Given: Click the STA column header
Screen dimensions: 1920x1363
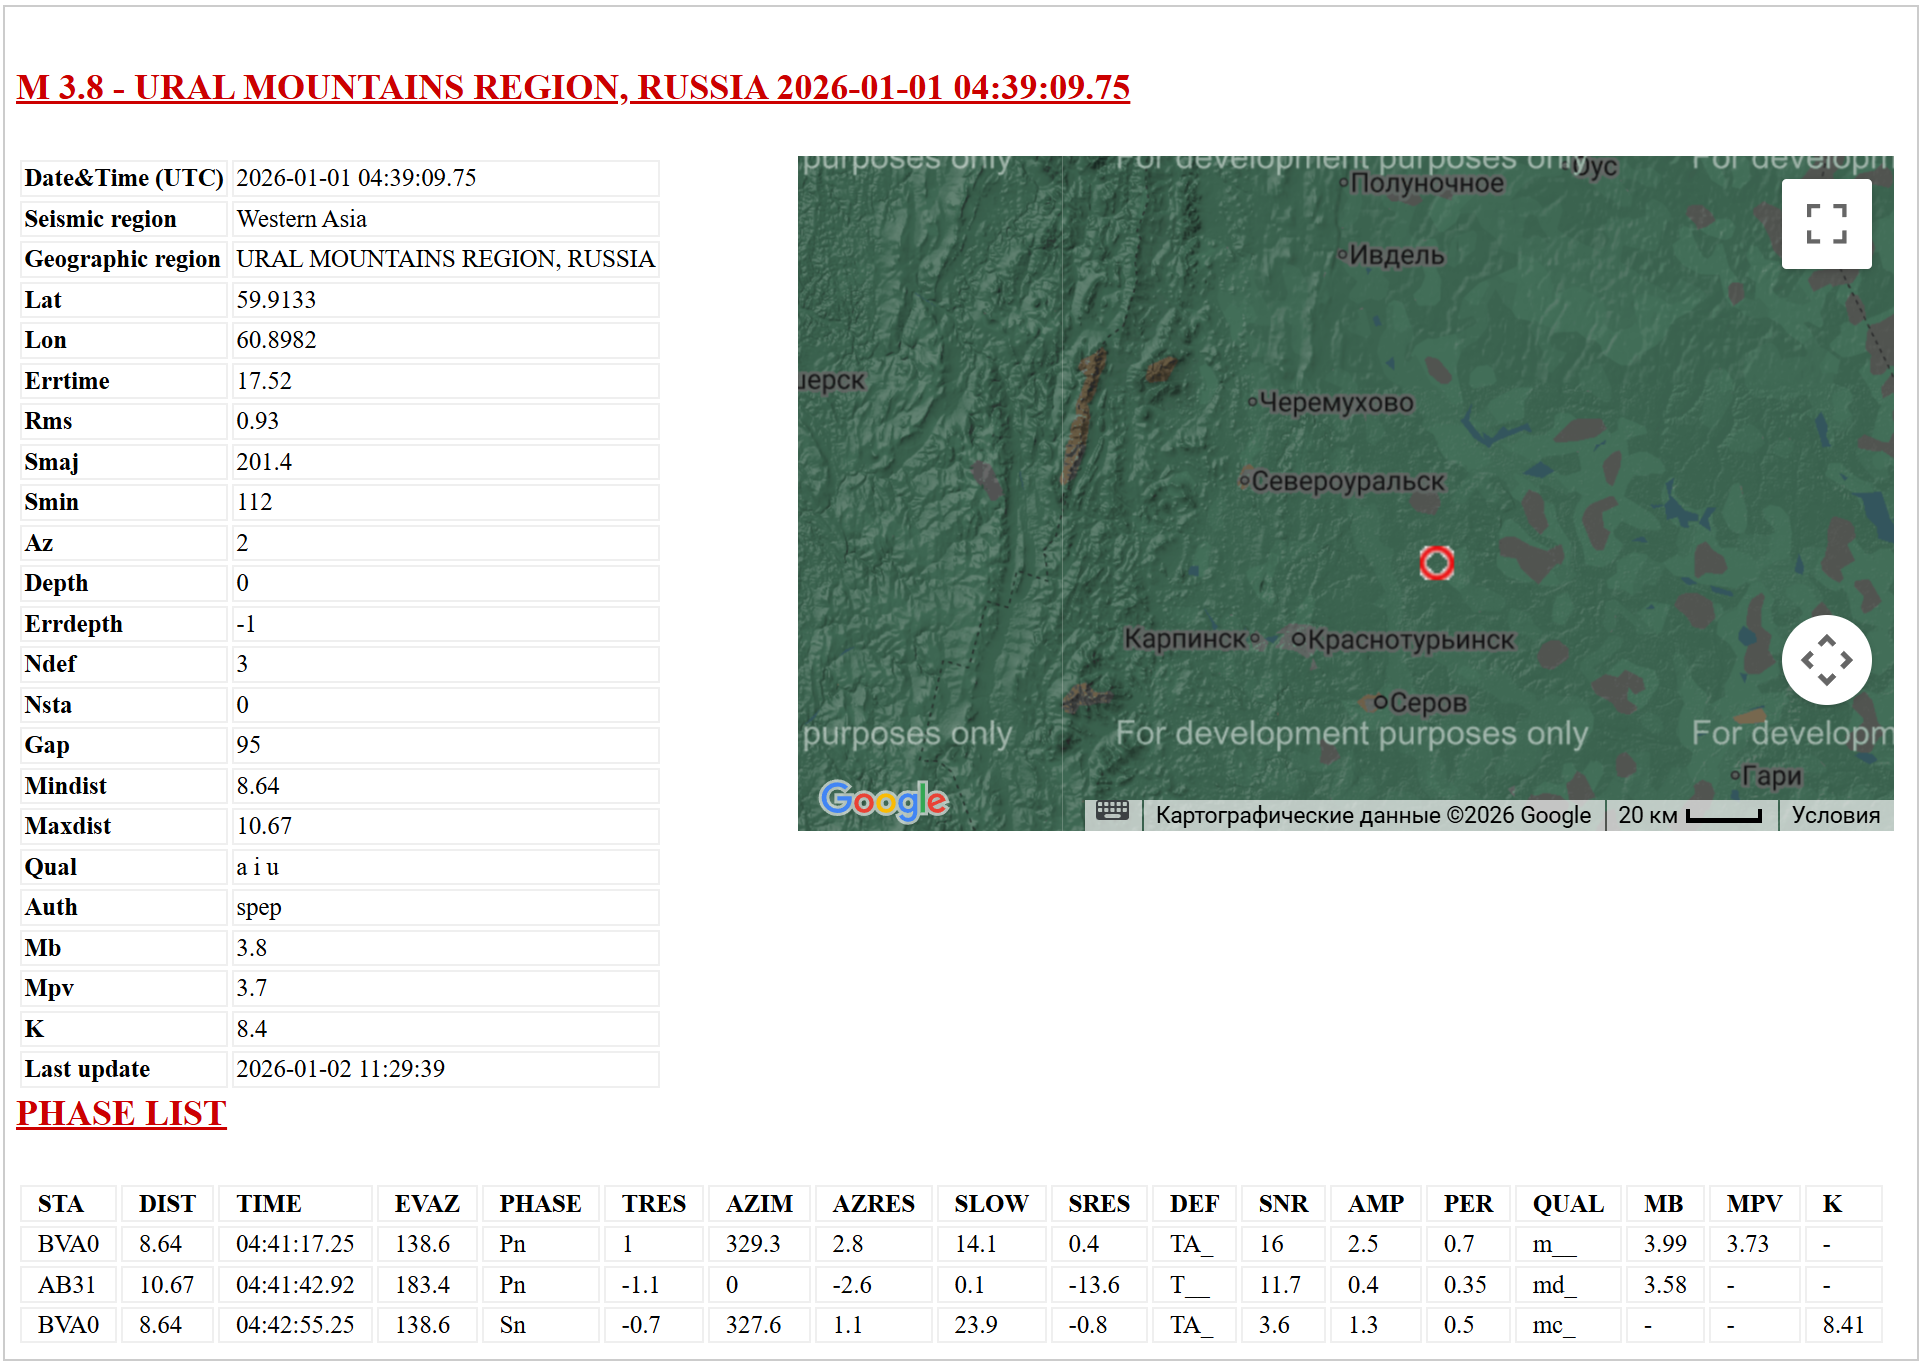Looking at the screenshot, I should click(61, 1204).
